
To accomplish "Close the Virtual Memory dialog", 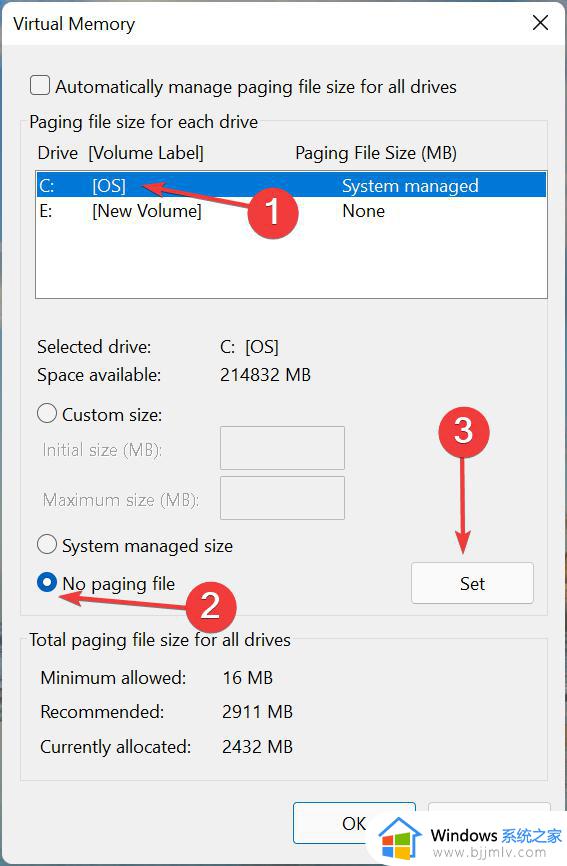I will 540,23.
